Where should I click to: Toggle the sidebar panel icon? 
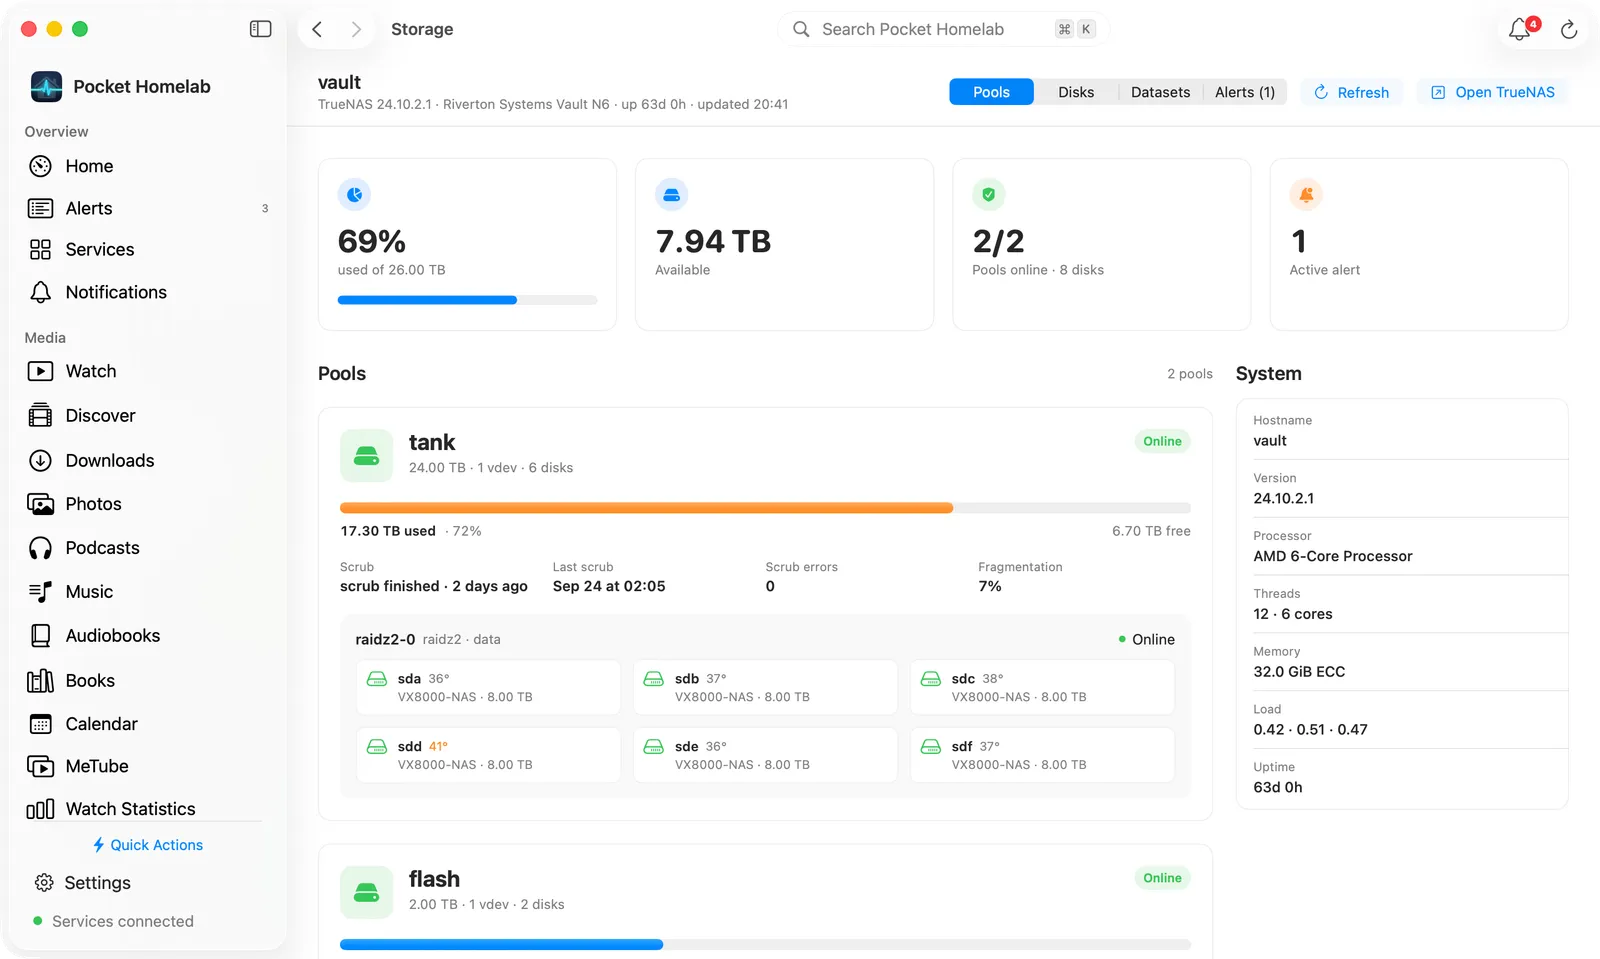(260, 29)
